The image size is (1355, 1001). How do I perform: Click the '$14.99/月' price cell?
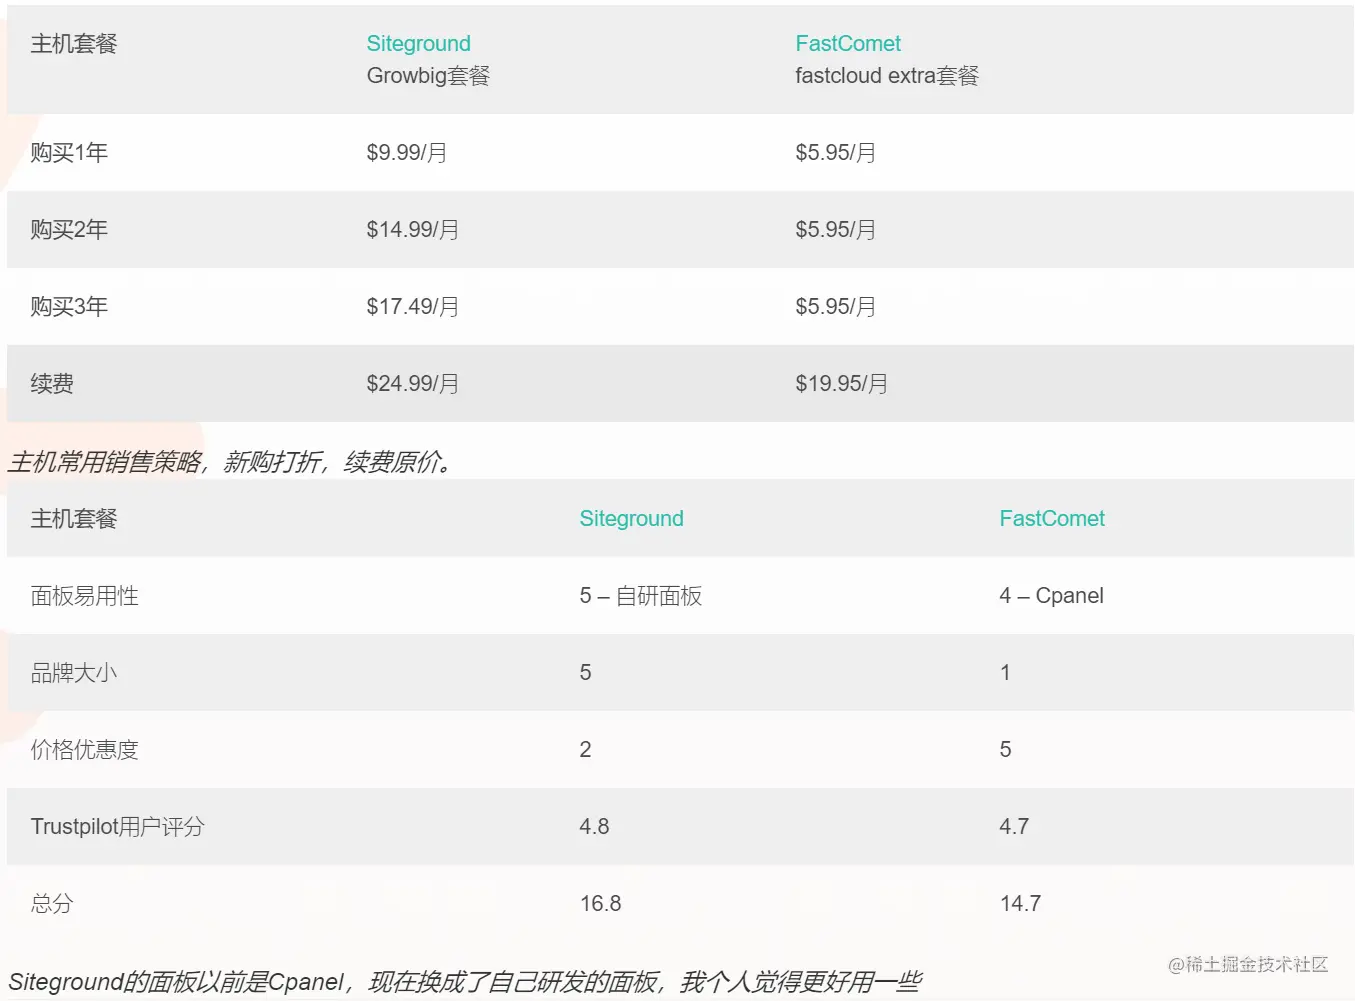pyautogui.click(x=413, y=230)
